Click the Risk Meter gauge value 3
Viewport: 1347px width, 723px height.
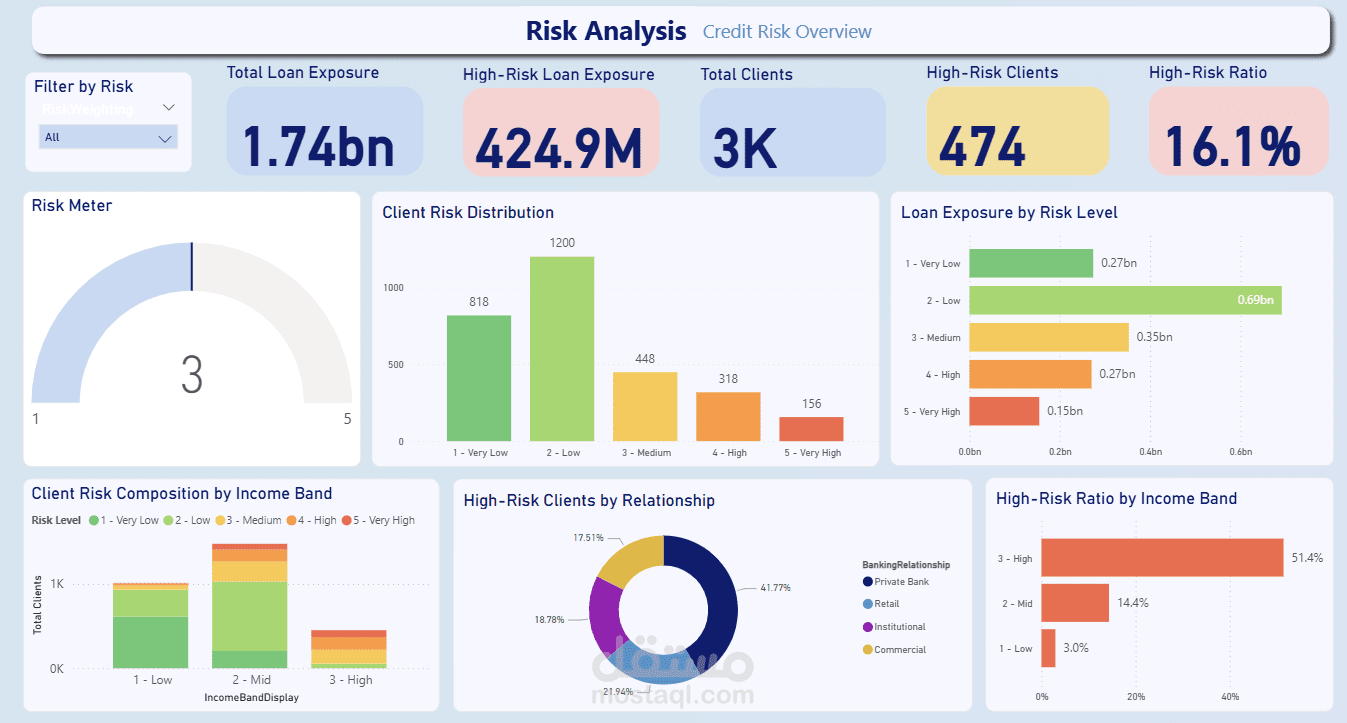[192, 375]
